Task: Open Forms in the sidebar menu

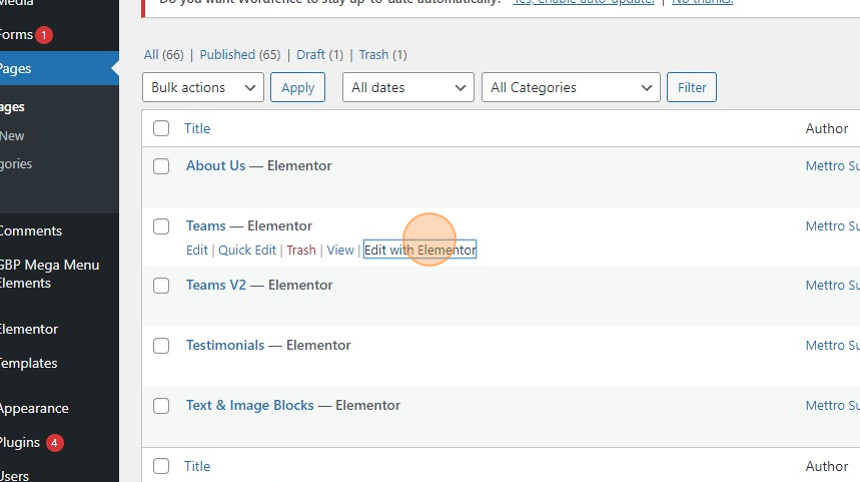Action: coord(16,35)
